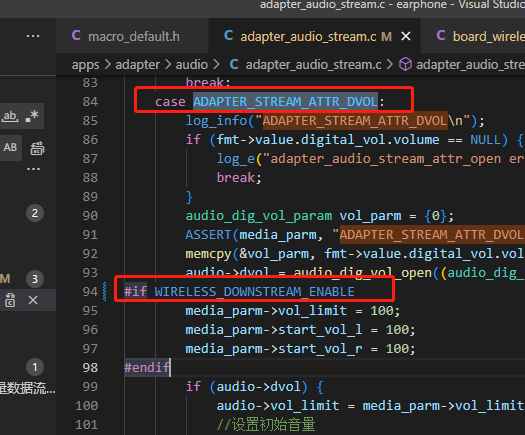Click line number 94 in gutter
This screenshot has width=525, height=435.
(90, 292)
